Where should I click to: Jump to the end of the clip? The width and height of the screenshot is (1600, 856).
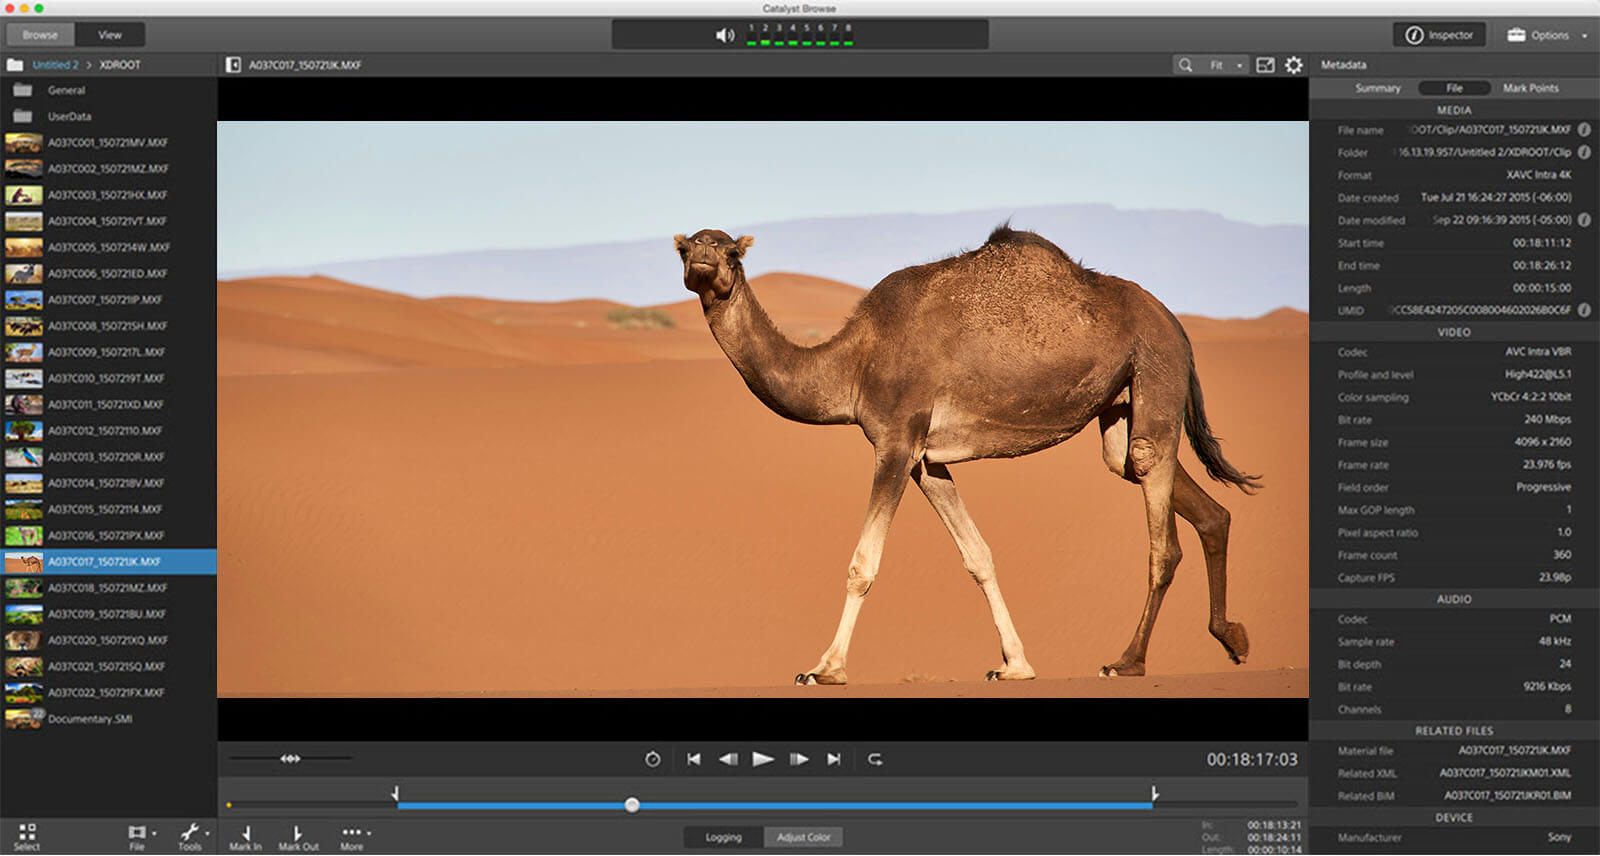[x=834, y=760]
